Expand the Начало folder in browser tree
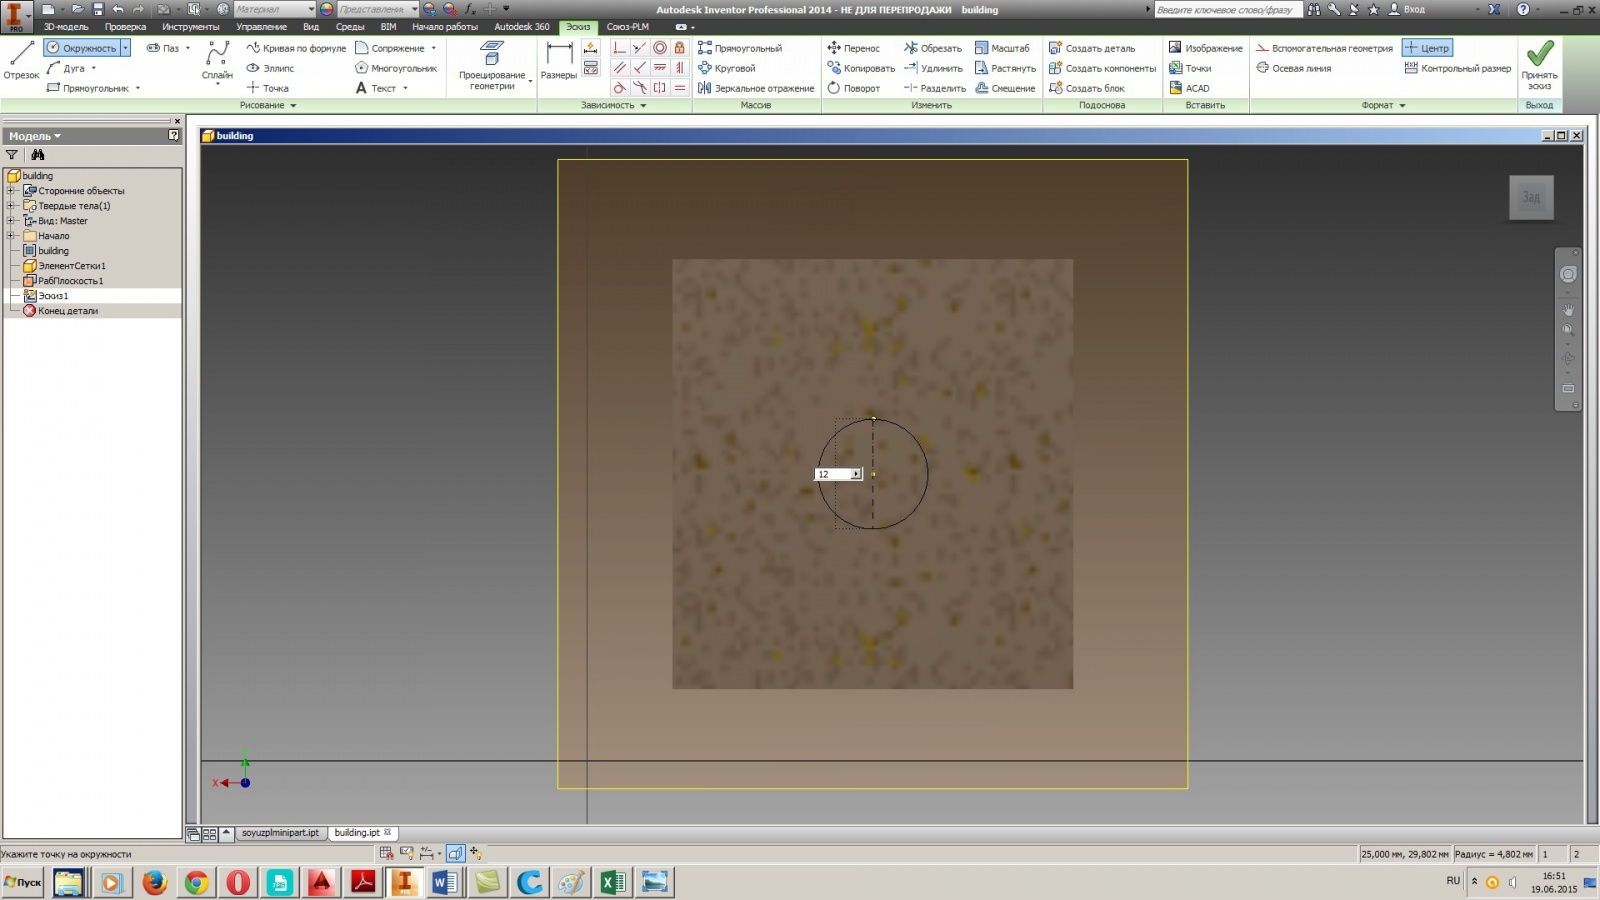1600x900 pixels. point(9,235)
